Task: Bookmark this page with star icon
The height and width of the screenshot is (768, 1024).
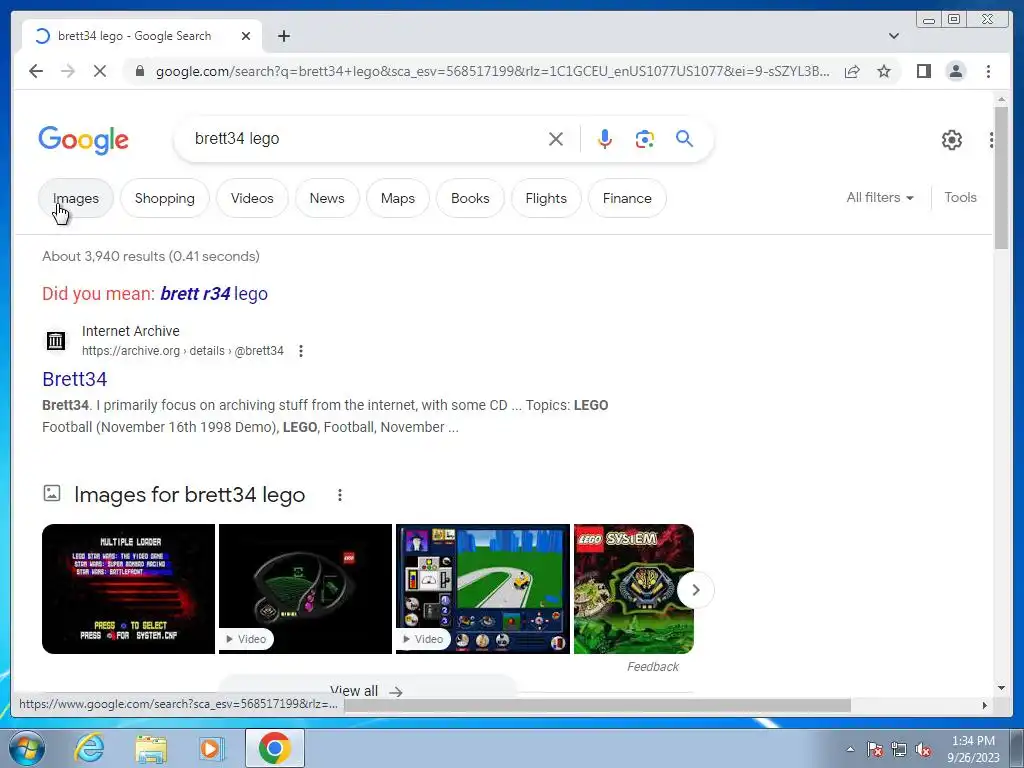Action: tap(884, 71)
